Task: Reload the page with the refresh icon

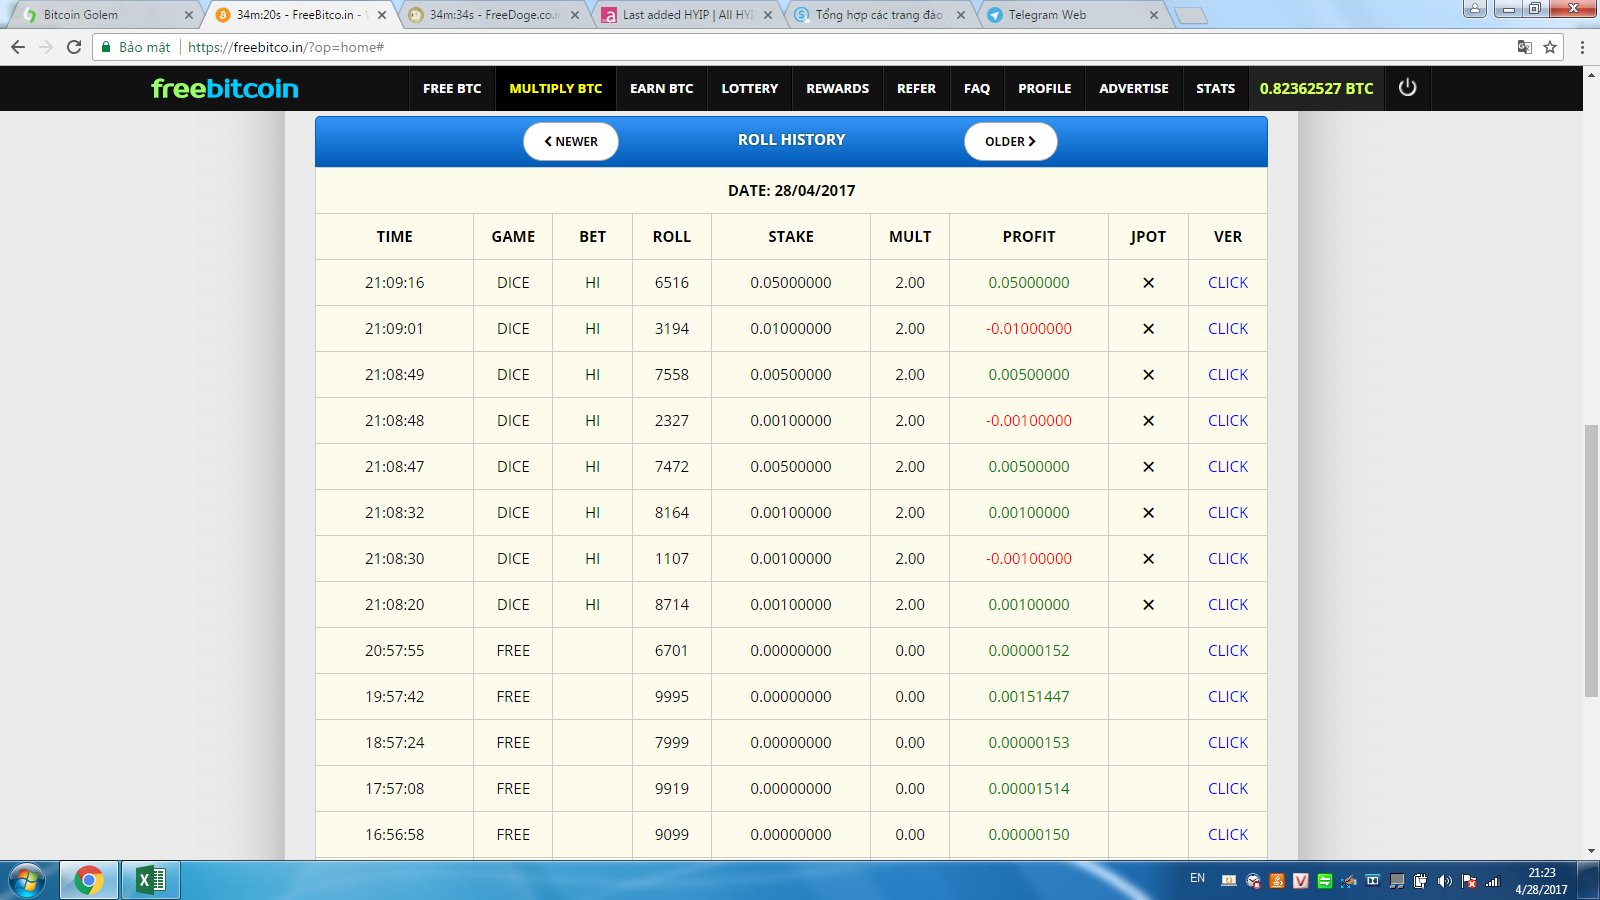Action: point(74,47)
